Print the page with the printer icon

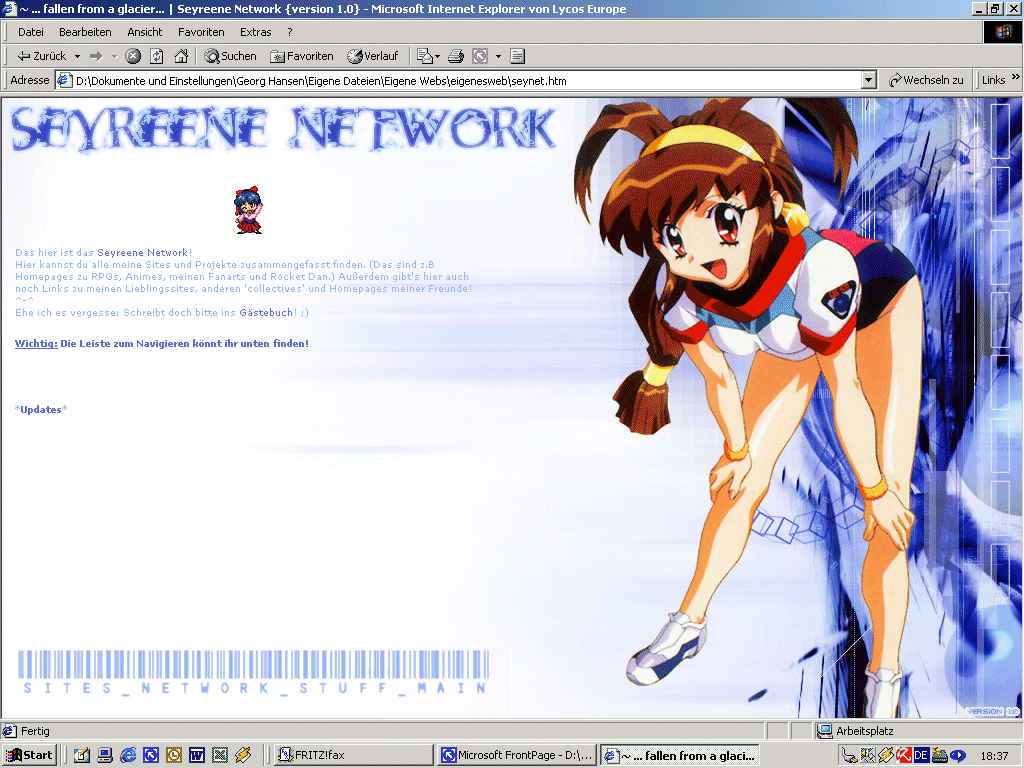click(456, 56)
